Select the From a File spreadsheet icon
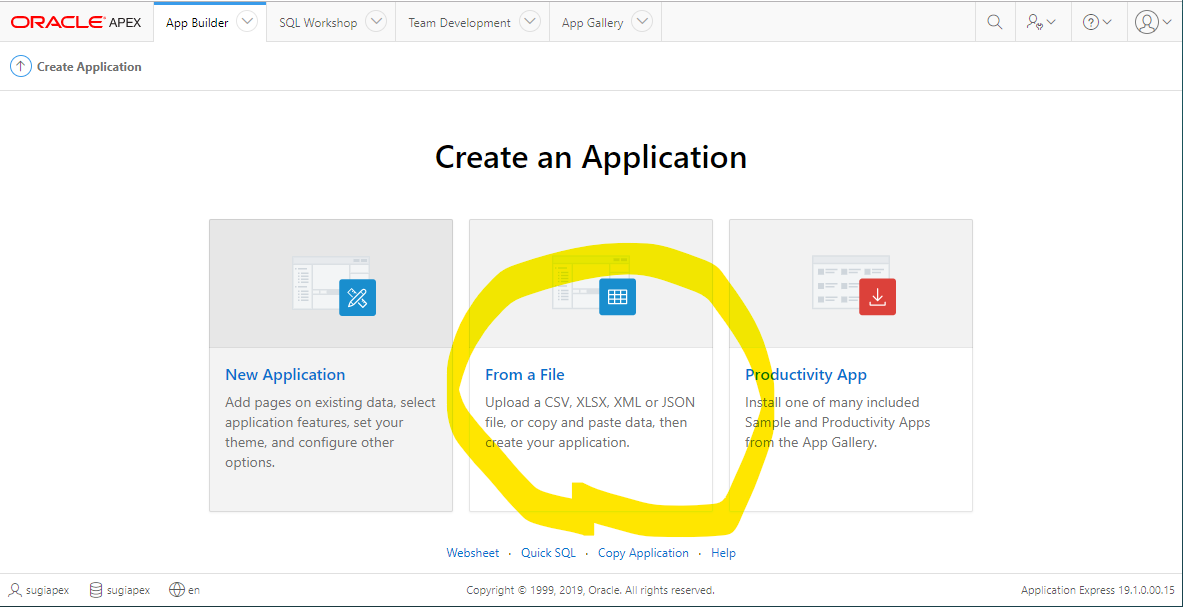This screenshot has width=1183, height=607. click(x=617, y=297)
